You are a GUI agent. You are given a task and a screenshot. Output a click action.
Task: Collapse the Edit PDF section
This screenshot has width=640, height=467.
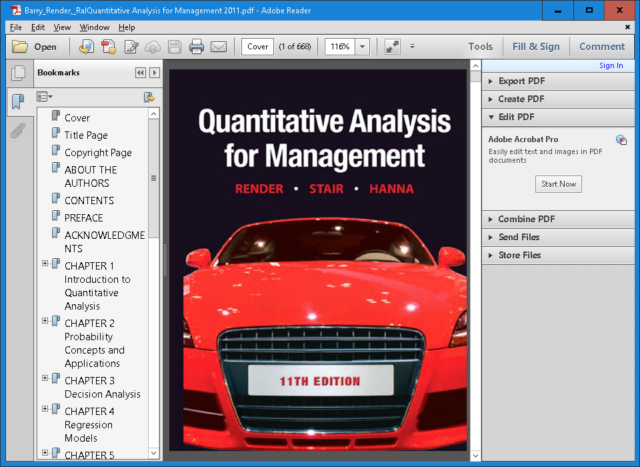click(558, 117)
